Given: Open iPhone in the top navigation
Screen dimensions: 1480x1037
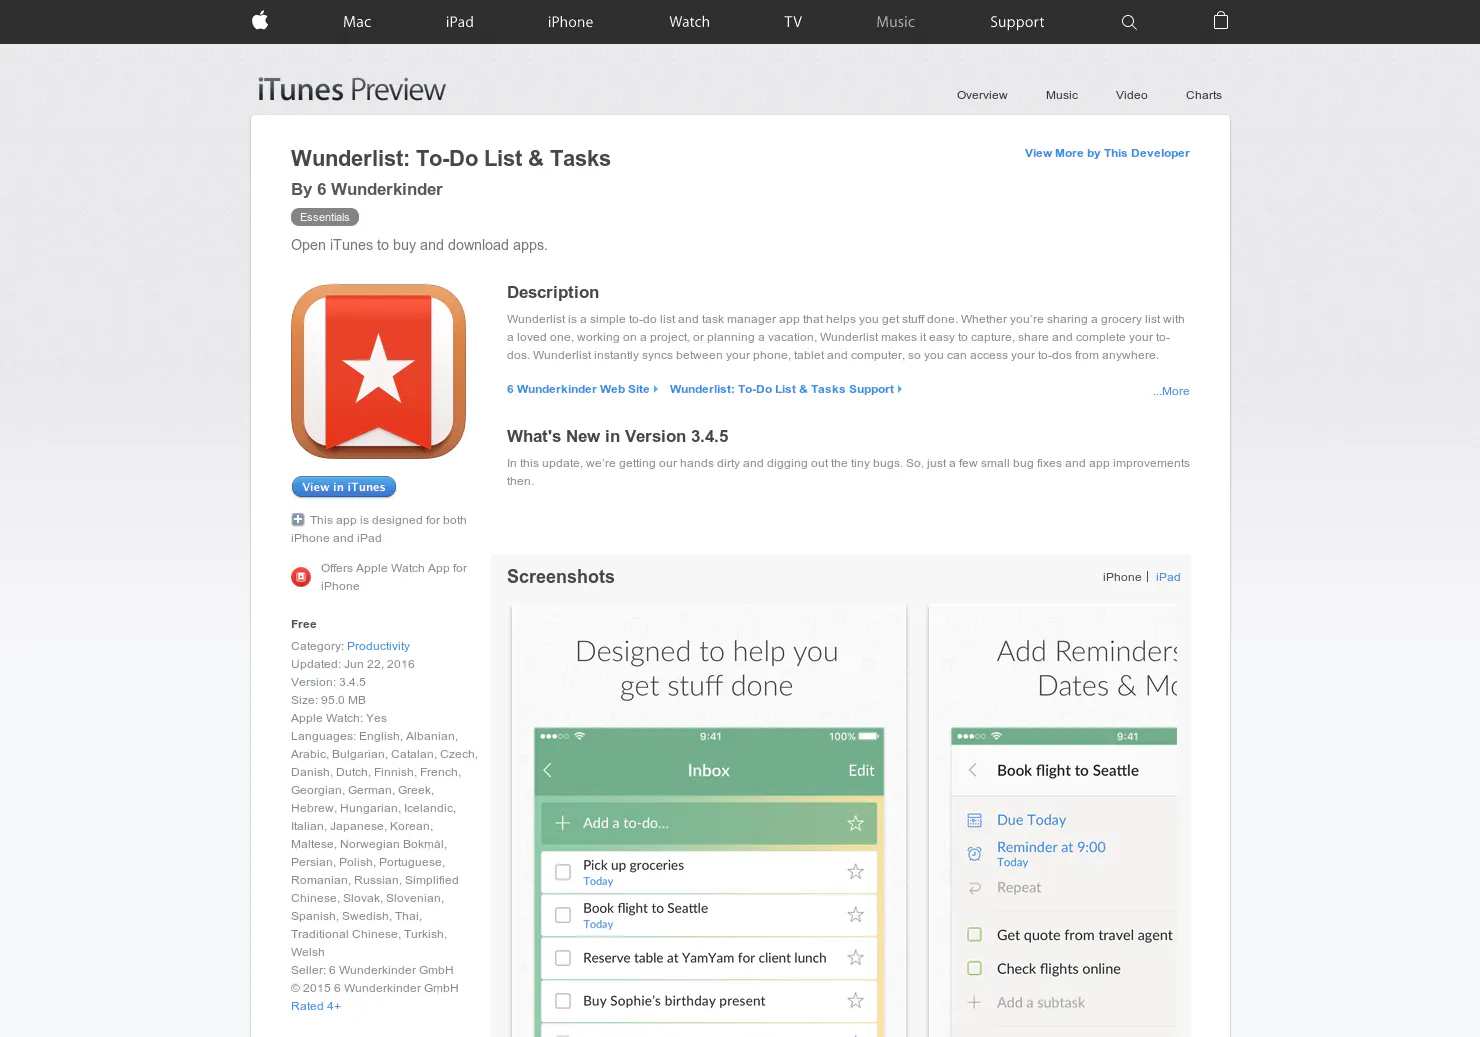Looking at the screenshot, I should pyautogui.click(x=570, y=22).
